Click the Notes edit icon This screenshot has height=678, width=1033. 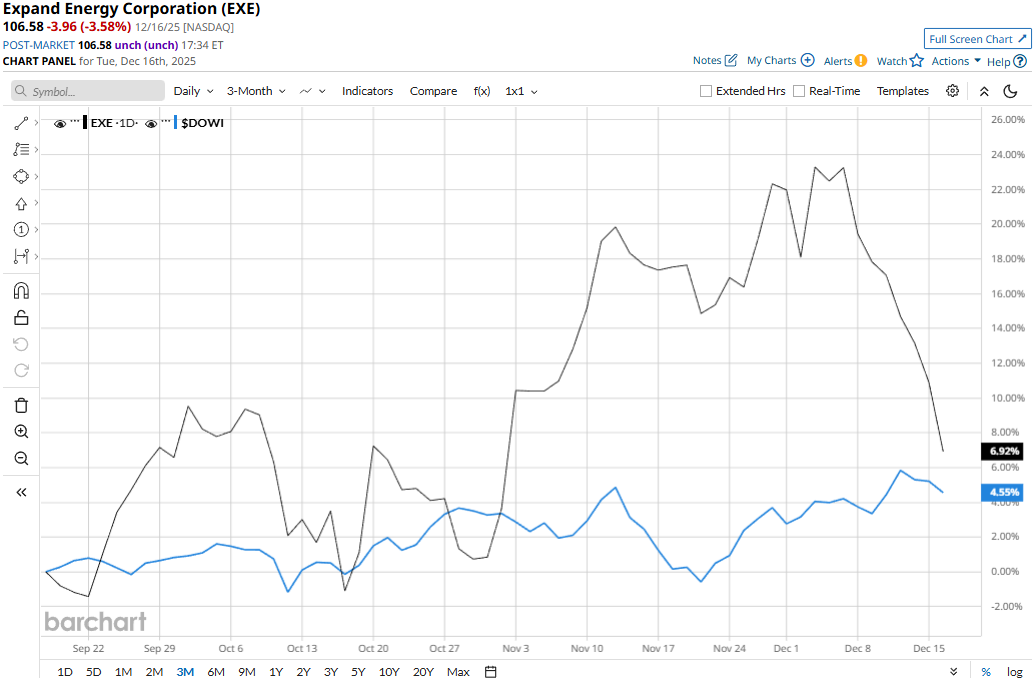coord(731,61)
